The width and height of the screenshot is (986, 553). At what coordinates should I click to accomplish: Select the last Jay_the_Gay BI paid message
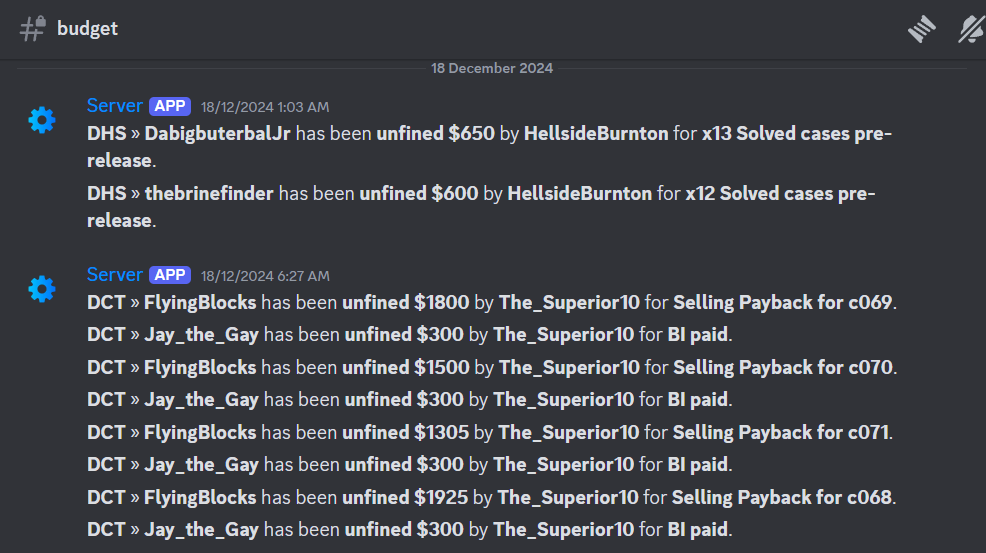click(x=409, y=530)
